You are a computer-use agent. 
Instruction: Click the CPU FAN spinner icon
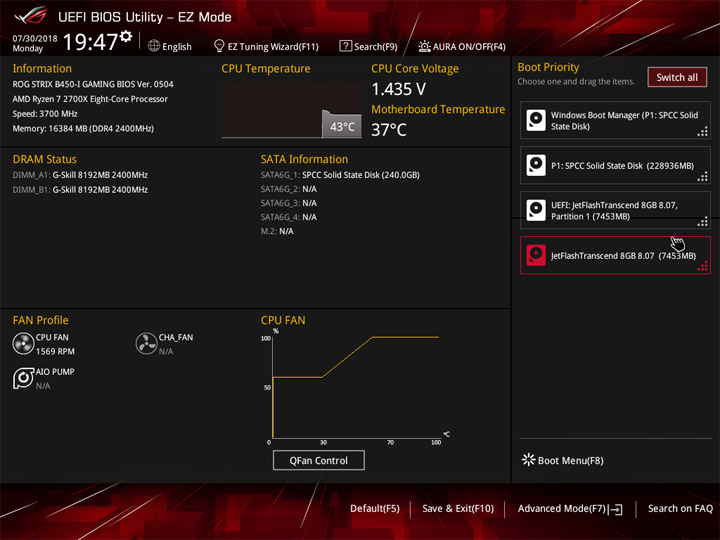click(x=23, y=344)
